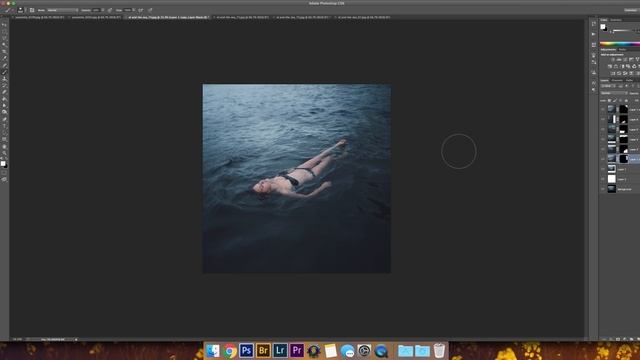Select the Crop tool
Image resolution: width=640 pixels, height=360 pixels.
pos(4,51)
